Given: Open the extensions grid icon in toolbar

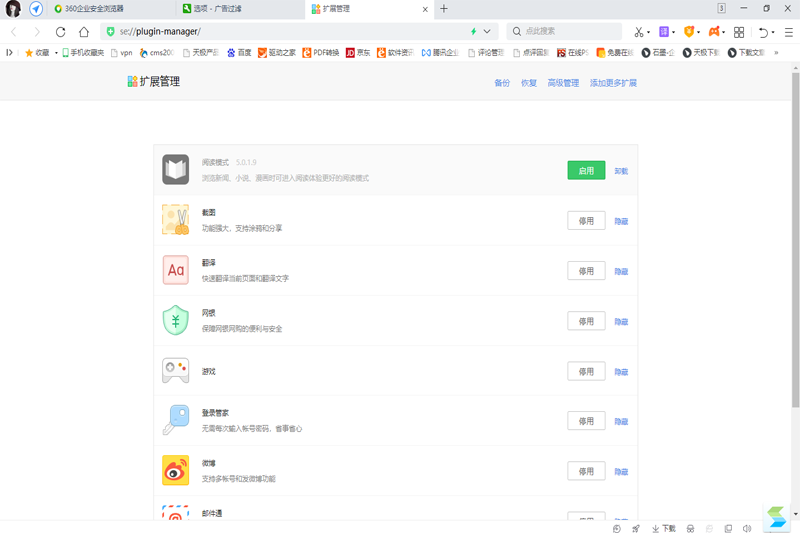Looking at the screenshot, I should click(x=739, y=32).
